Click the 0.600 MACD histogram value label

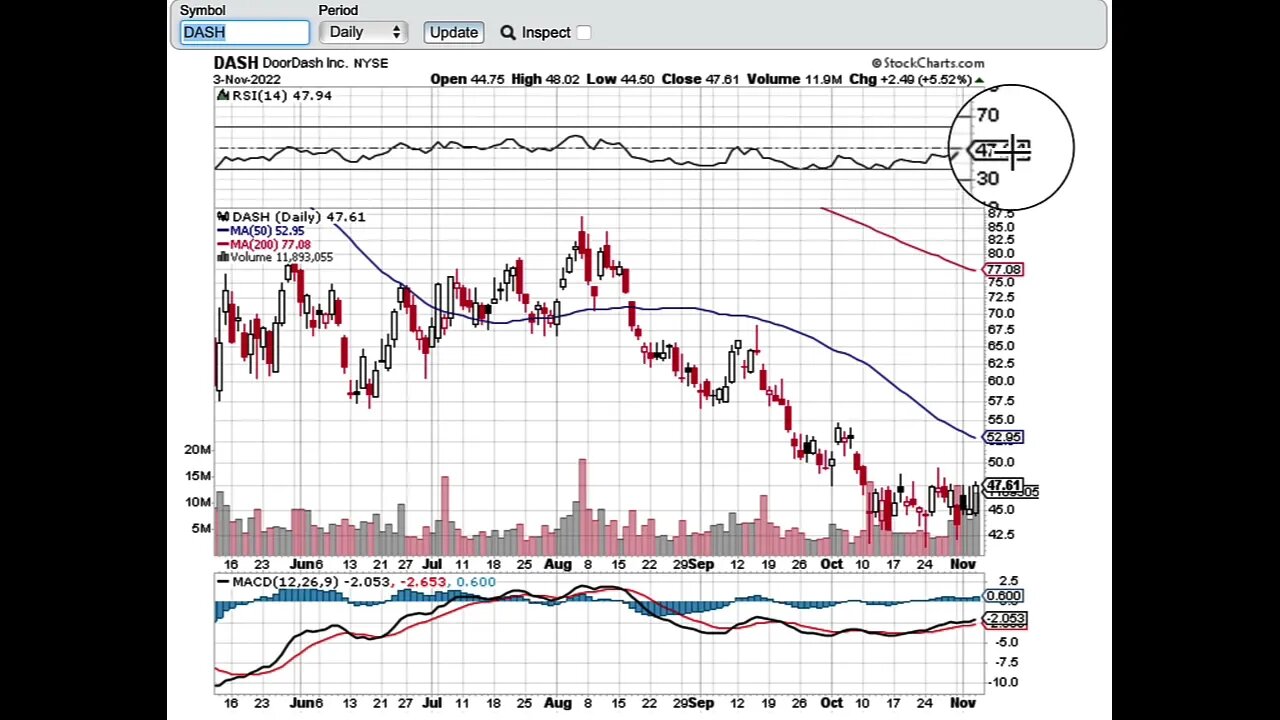1003,596
